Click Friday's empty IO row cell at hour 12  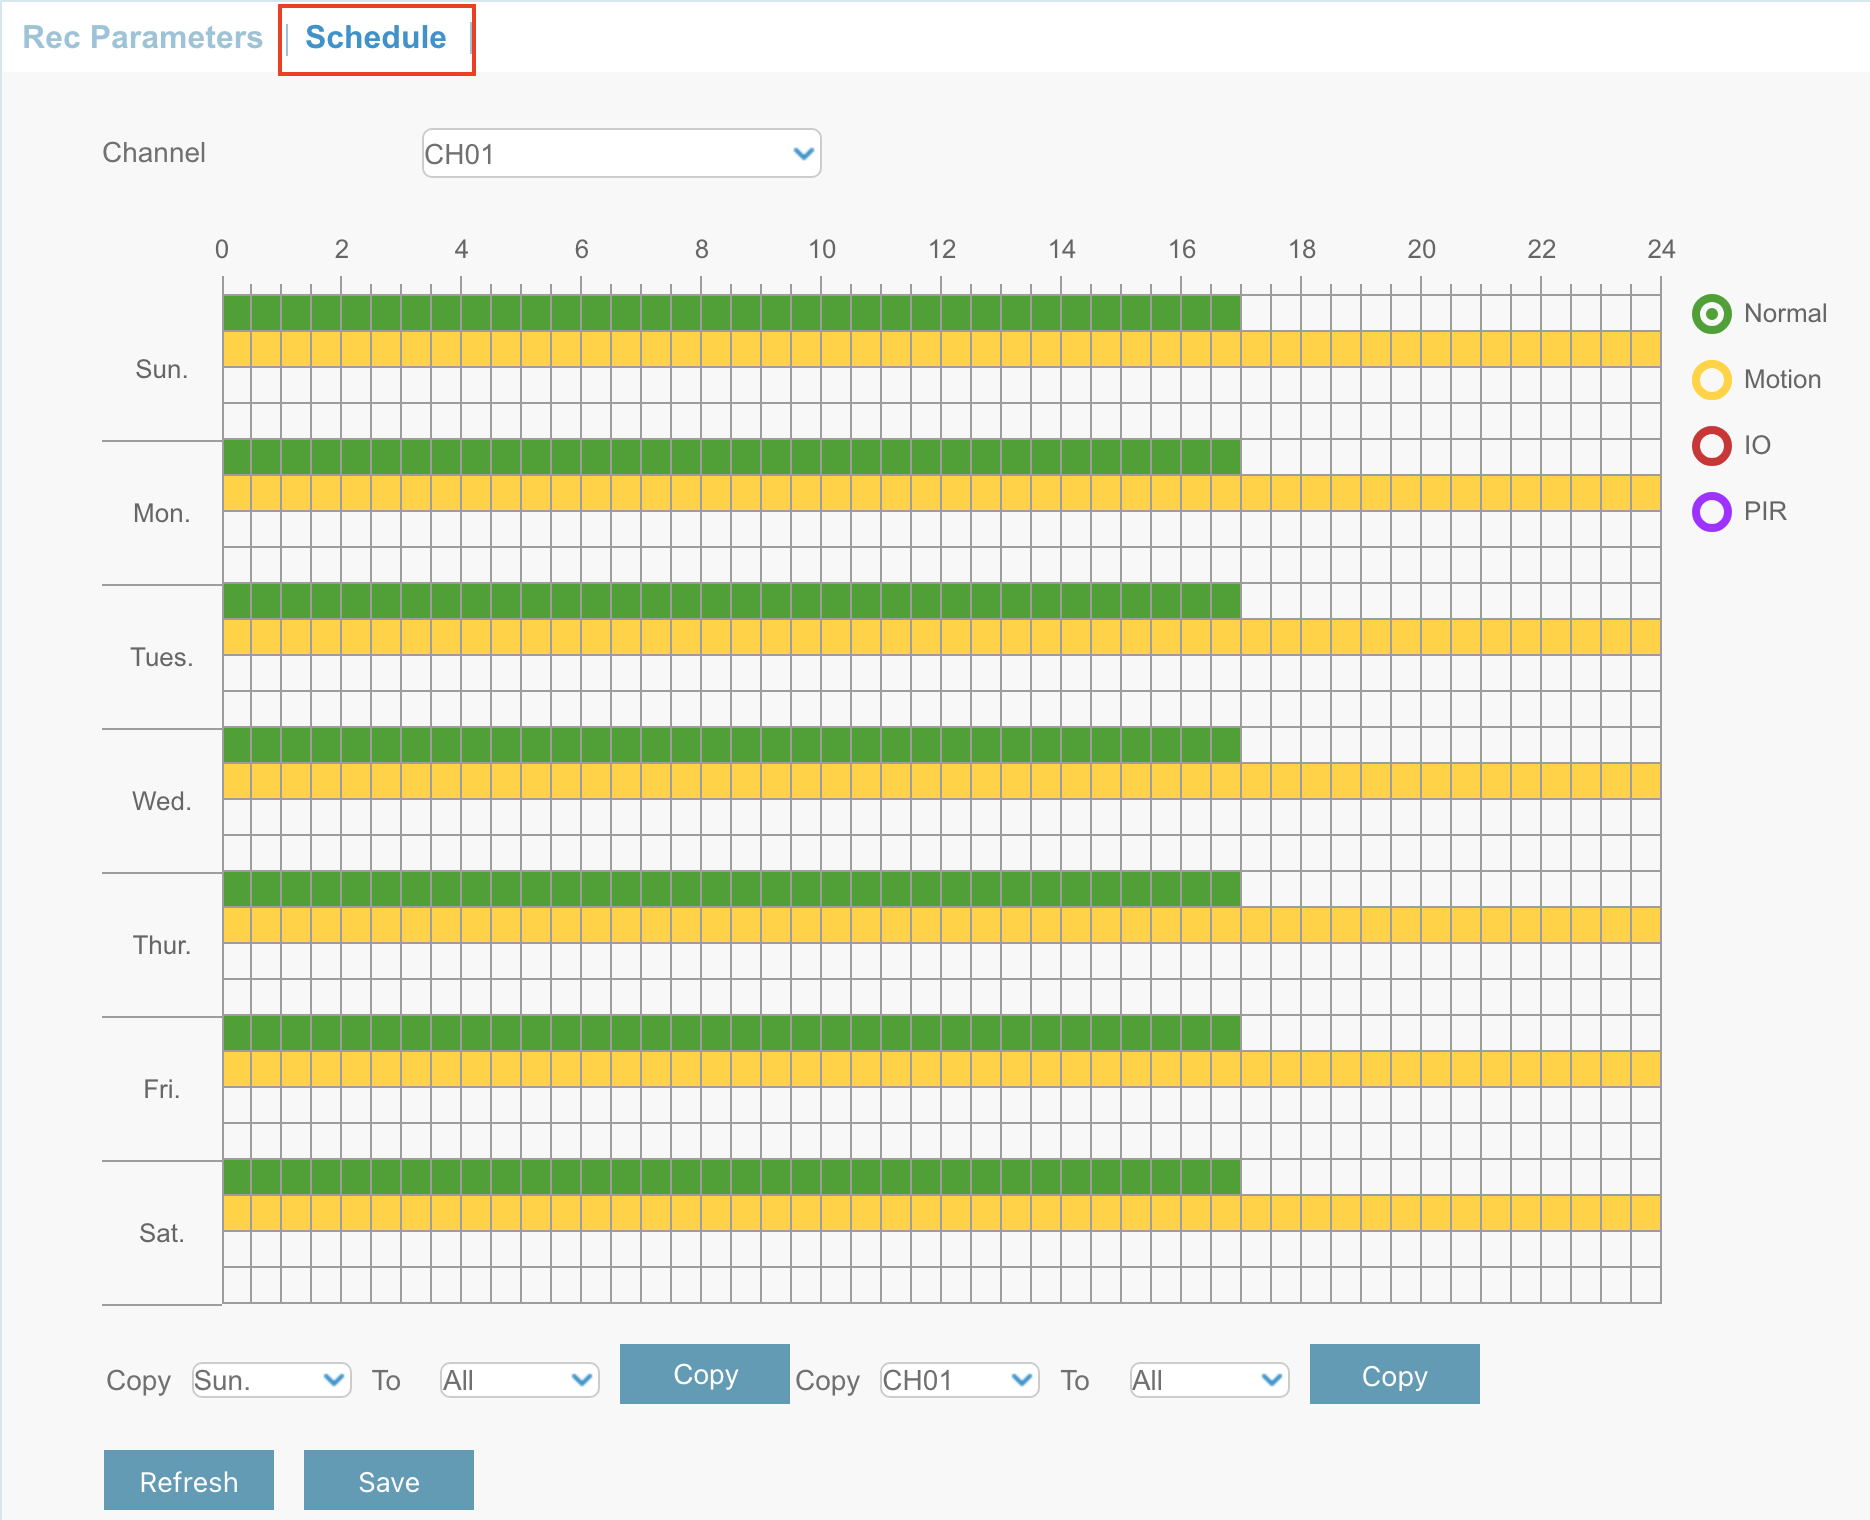click(956, 1105)
